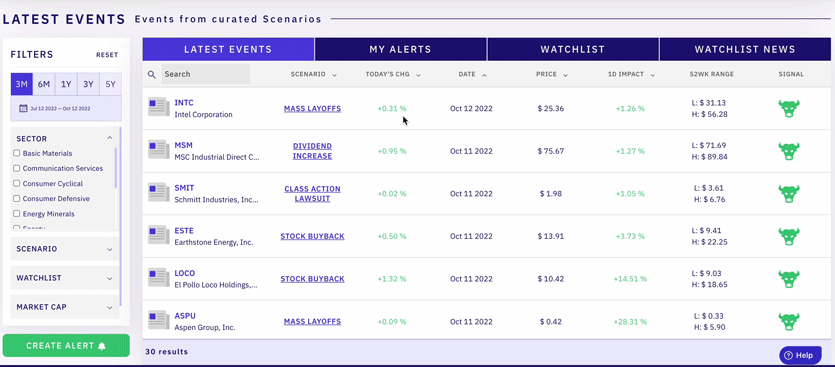Click the Search input field

(x=206, y=74)
